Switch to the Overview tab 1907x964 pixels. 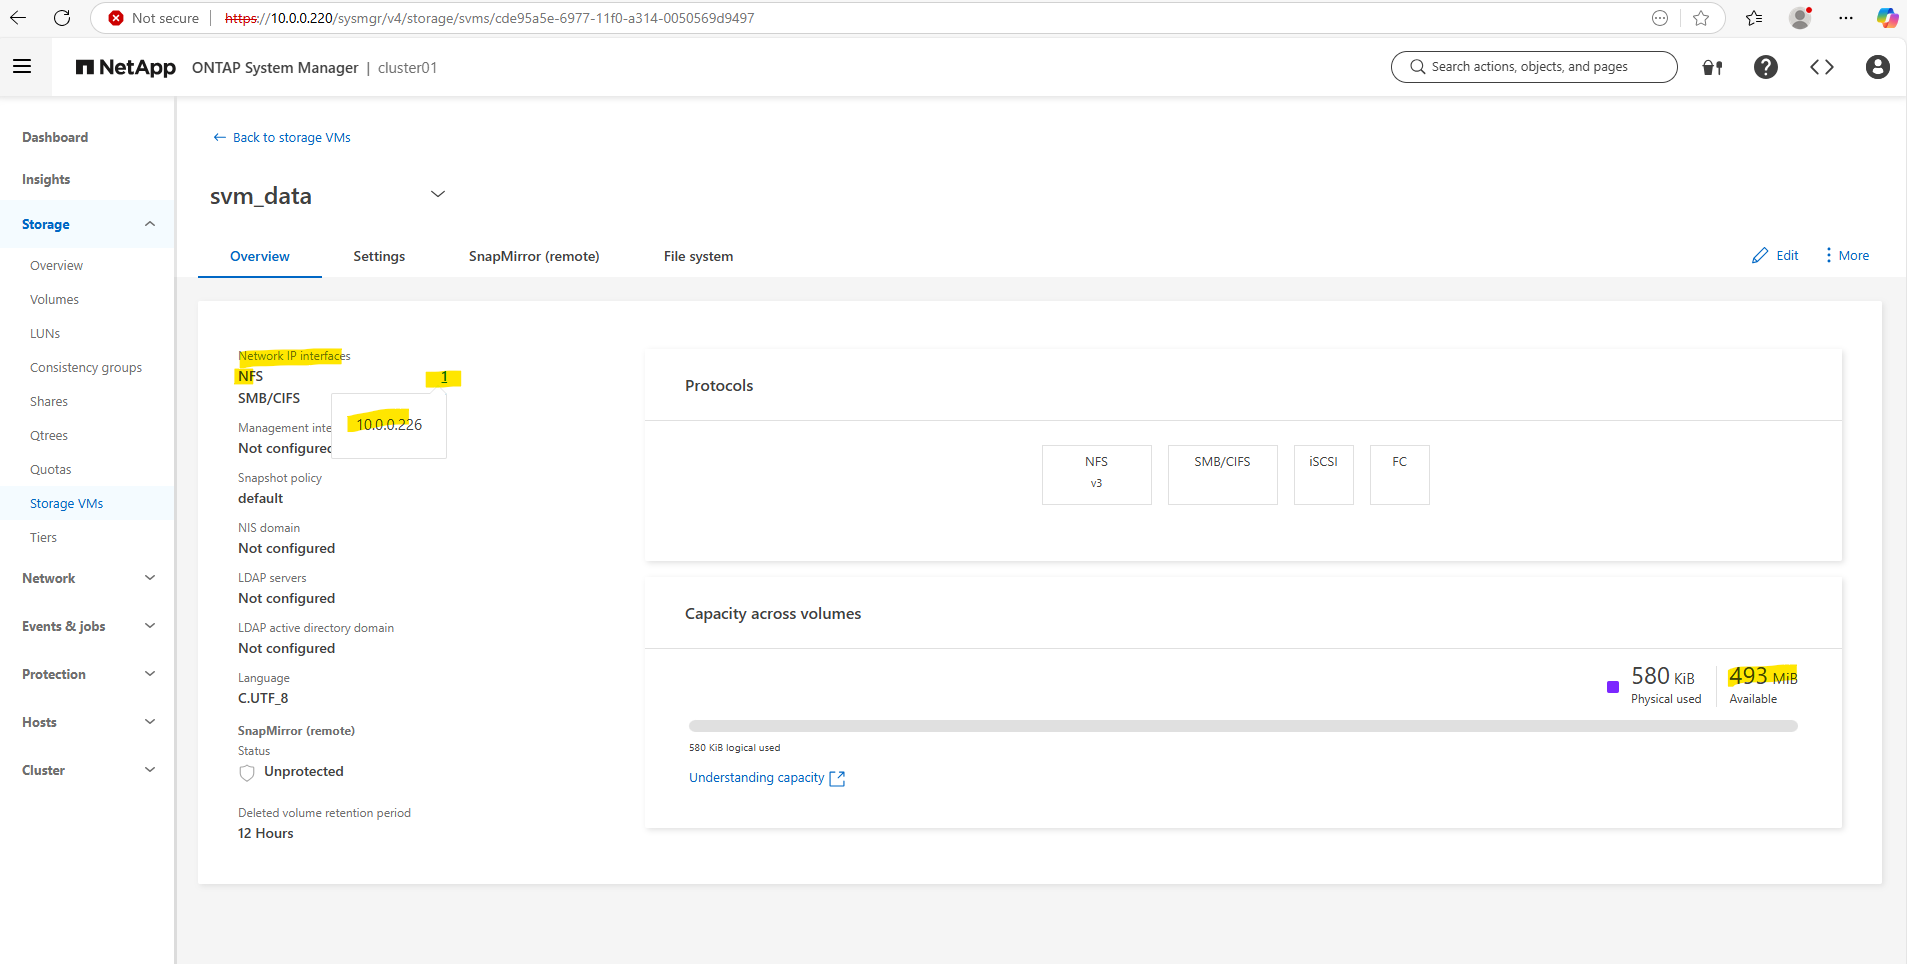click(260, 256)
